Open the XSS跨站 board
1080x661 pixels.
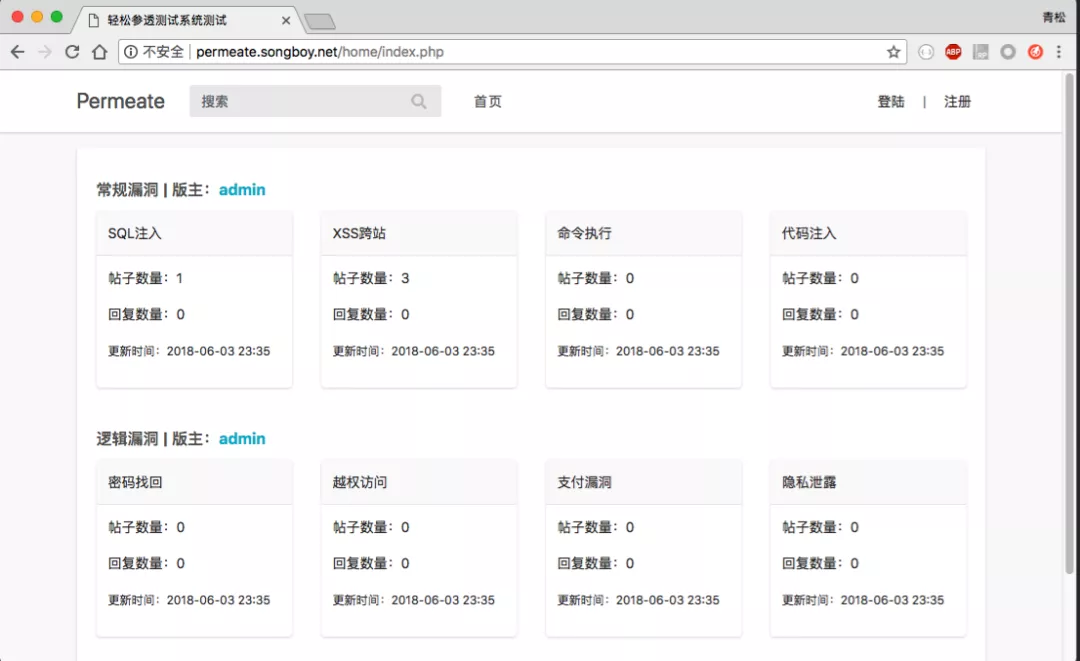(359, 233)
